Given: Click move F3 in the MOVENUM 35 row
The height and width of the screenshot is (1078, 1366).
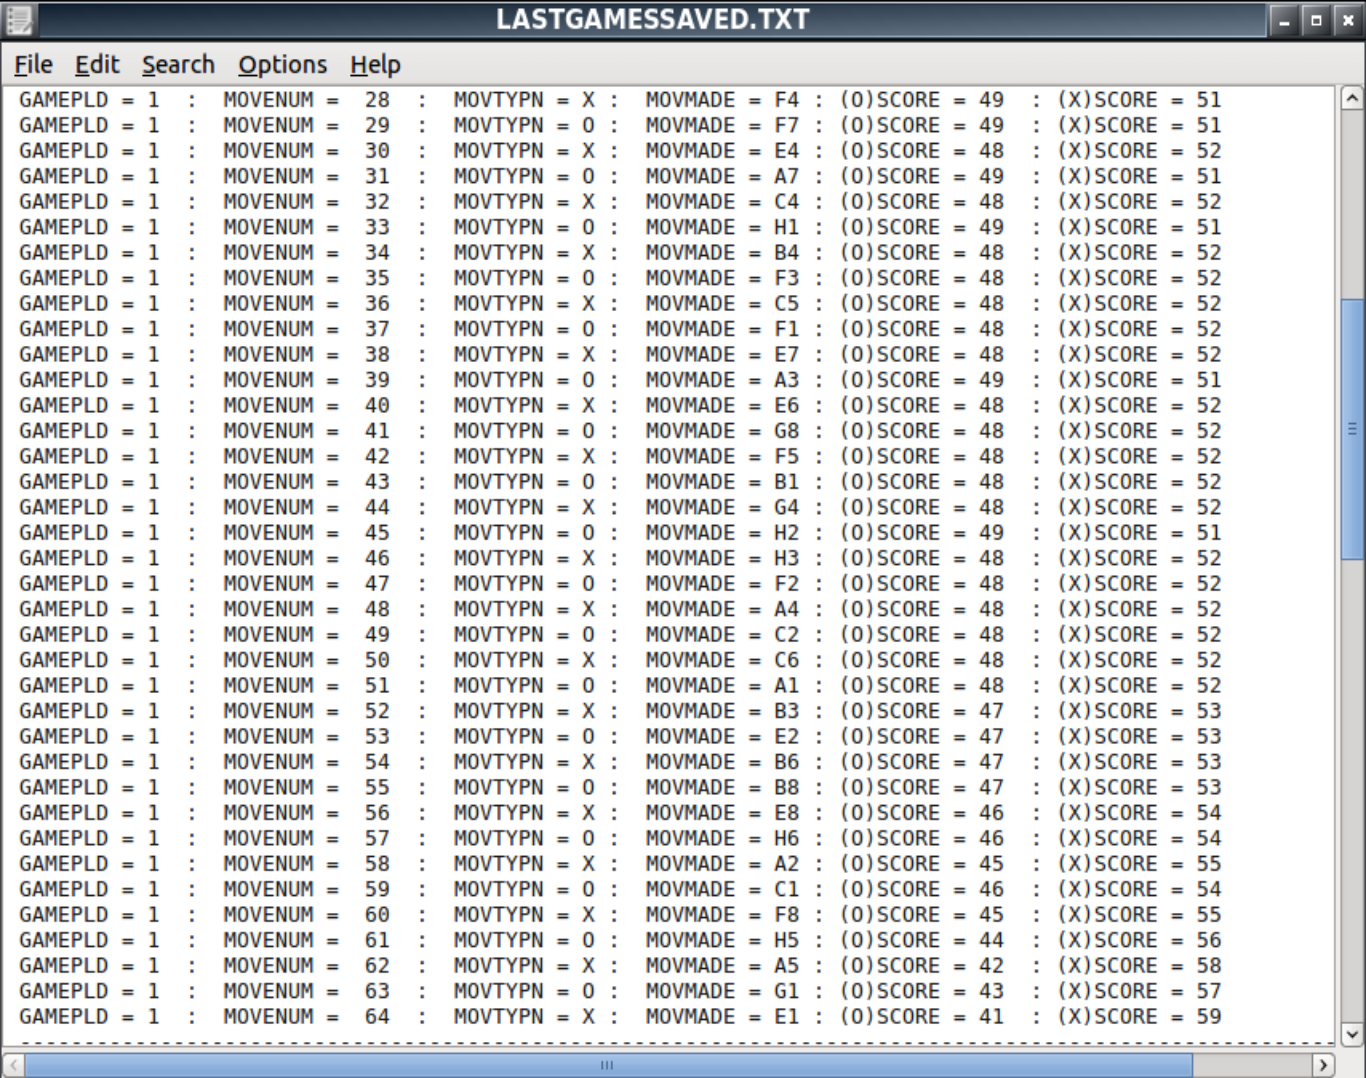Looking at the screenshot, I should 787,278.
